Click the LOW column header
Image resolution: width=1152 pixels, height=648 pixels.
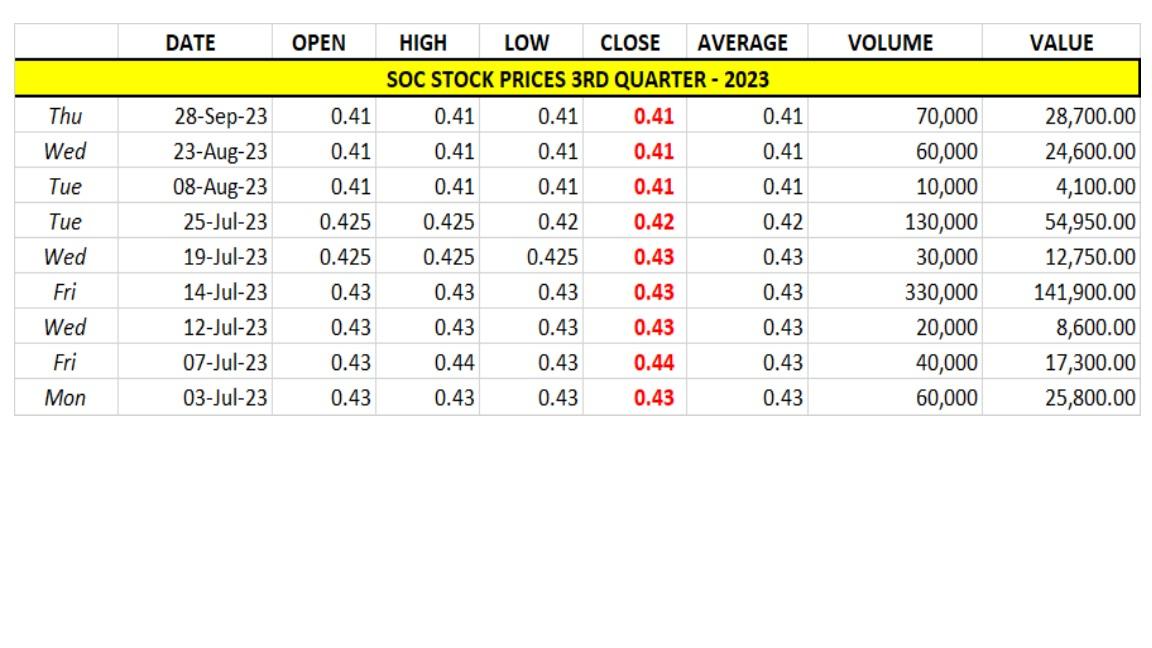click(526, 42)
